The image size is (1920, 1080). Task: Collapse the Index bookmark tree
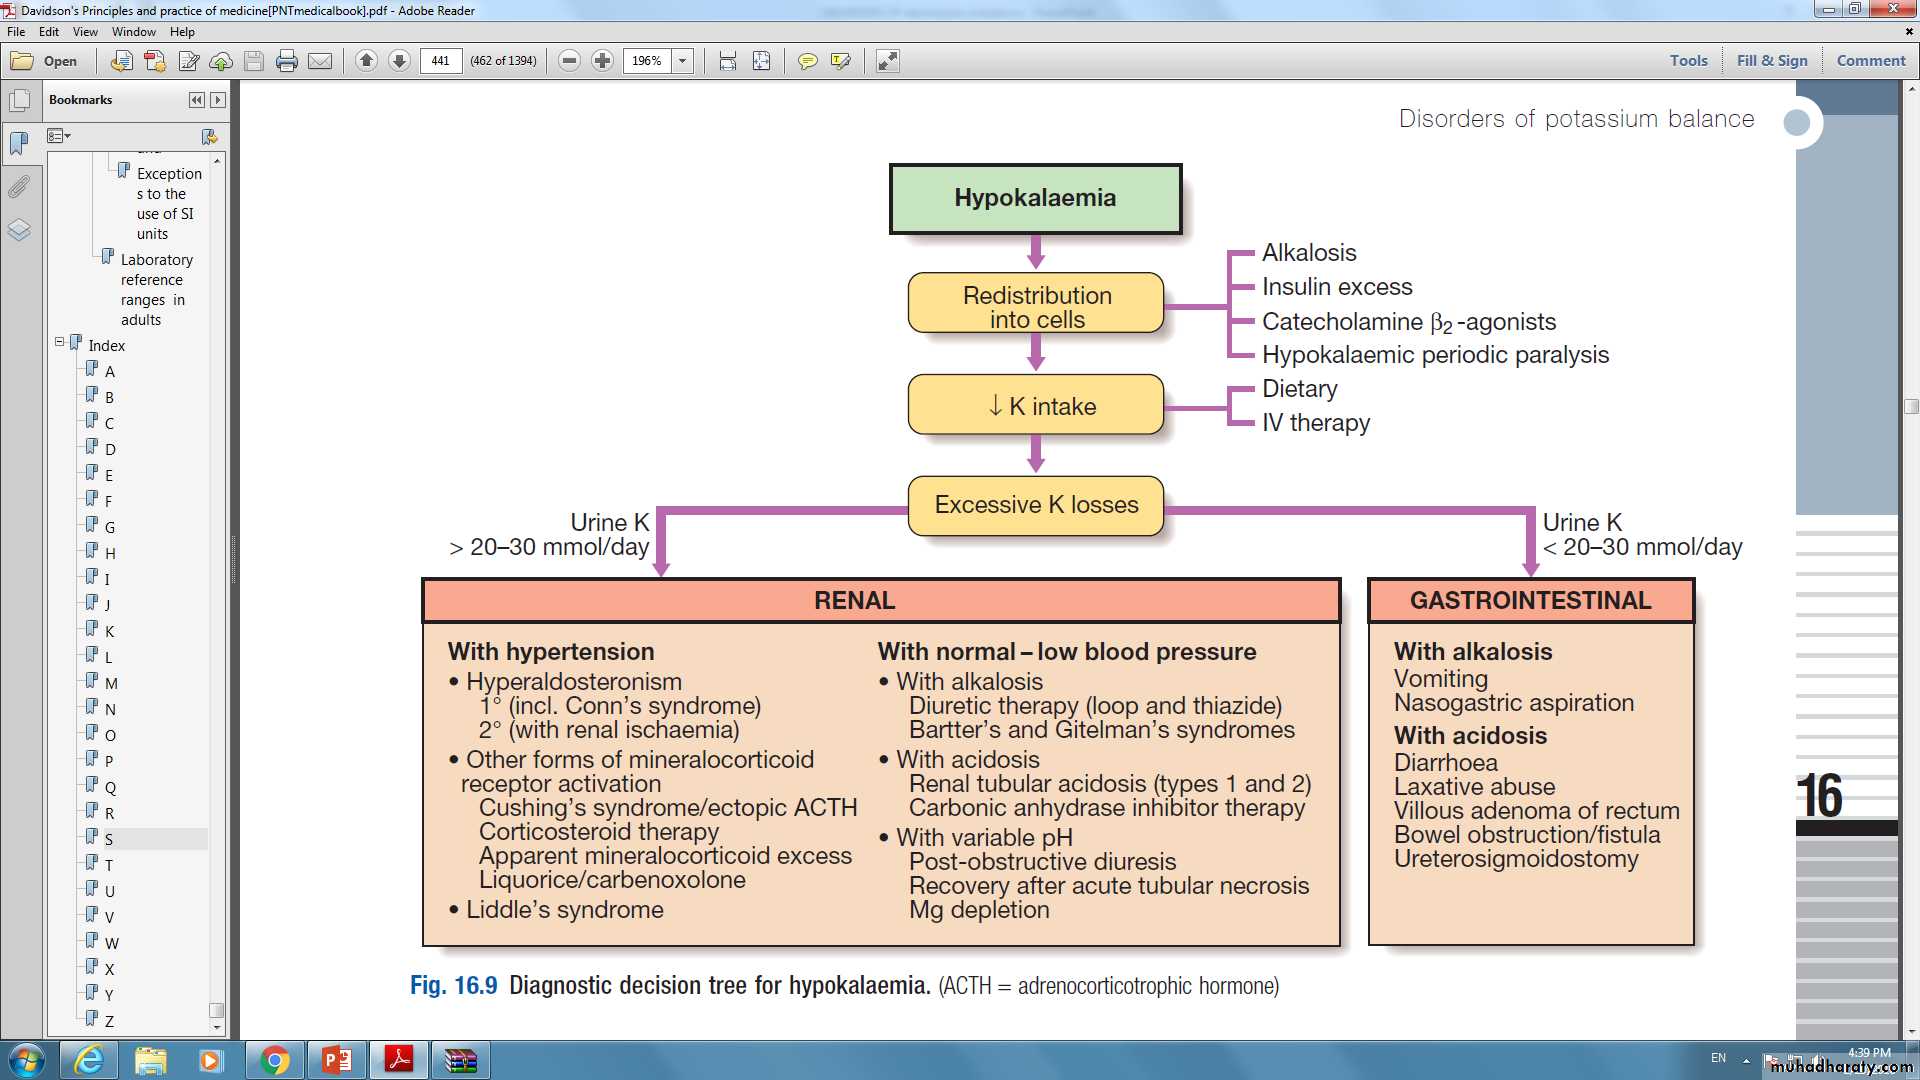tap(59, 342)
